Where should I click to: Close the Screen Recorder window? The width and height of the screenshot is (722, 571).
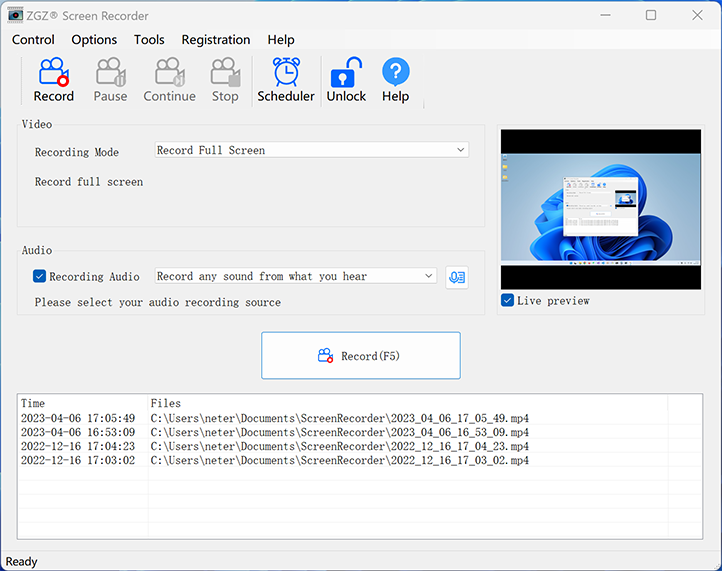click(x=697, y=15)
